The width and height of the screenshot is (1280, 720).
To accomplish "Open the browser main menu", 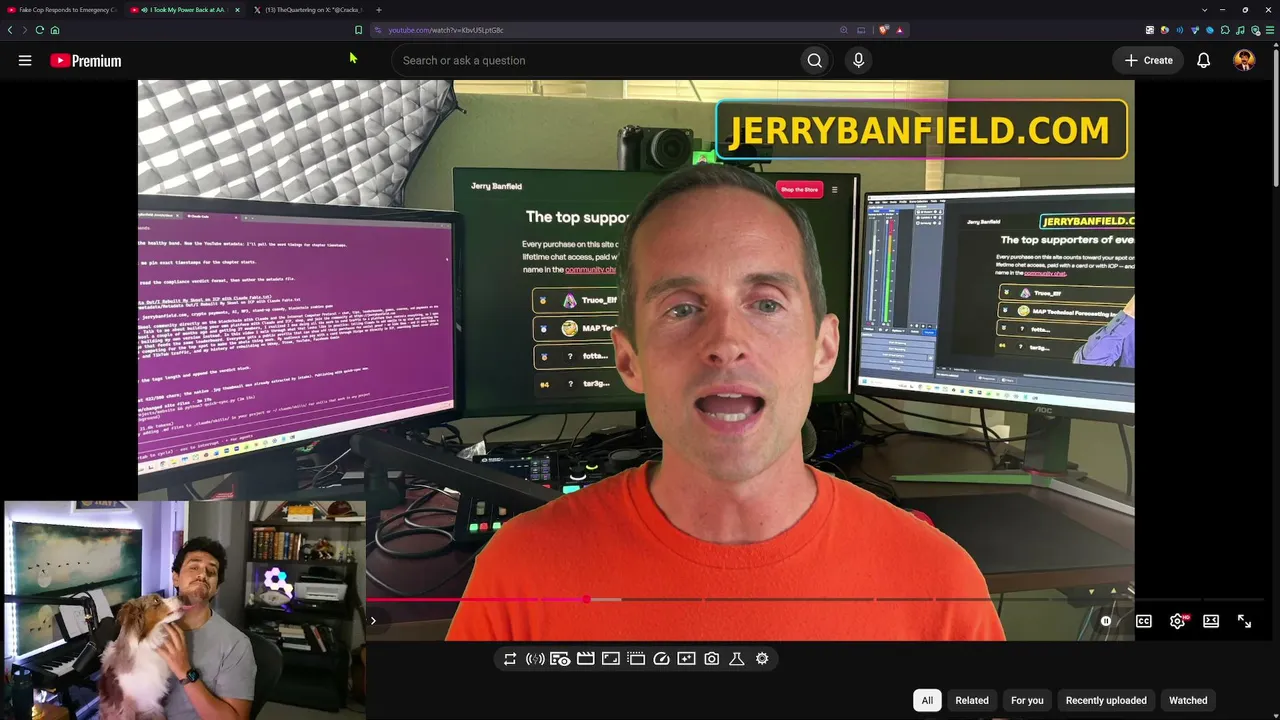I will (1270, 30).
